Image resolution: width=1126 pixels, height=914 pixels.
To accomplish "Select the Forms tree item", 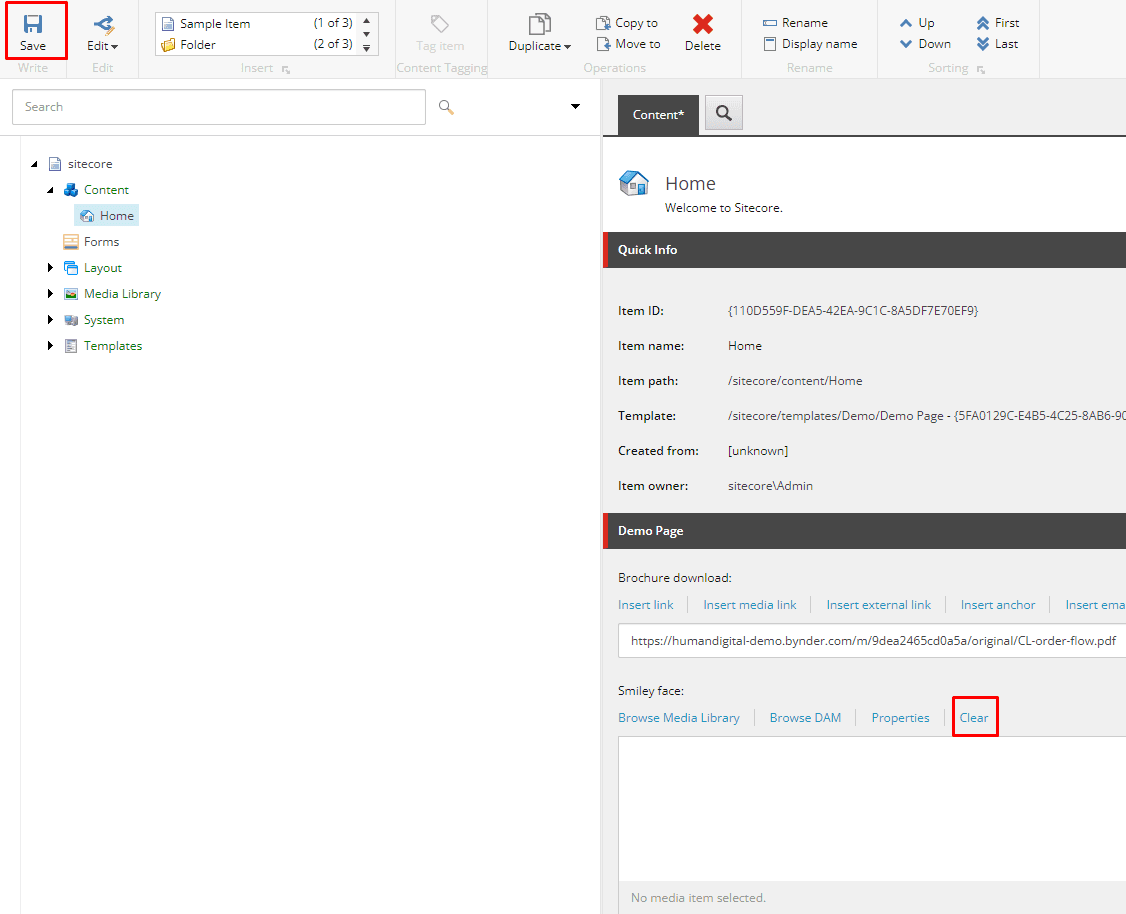I will (x=101, y=242).
